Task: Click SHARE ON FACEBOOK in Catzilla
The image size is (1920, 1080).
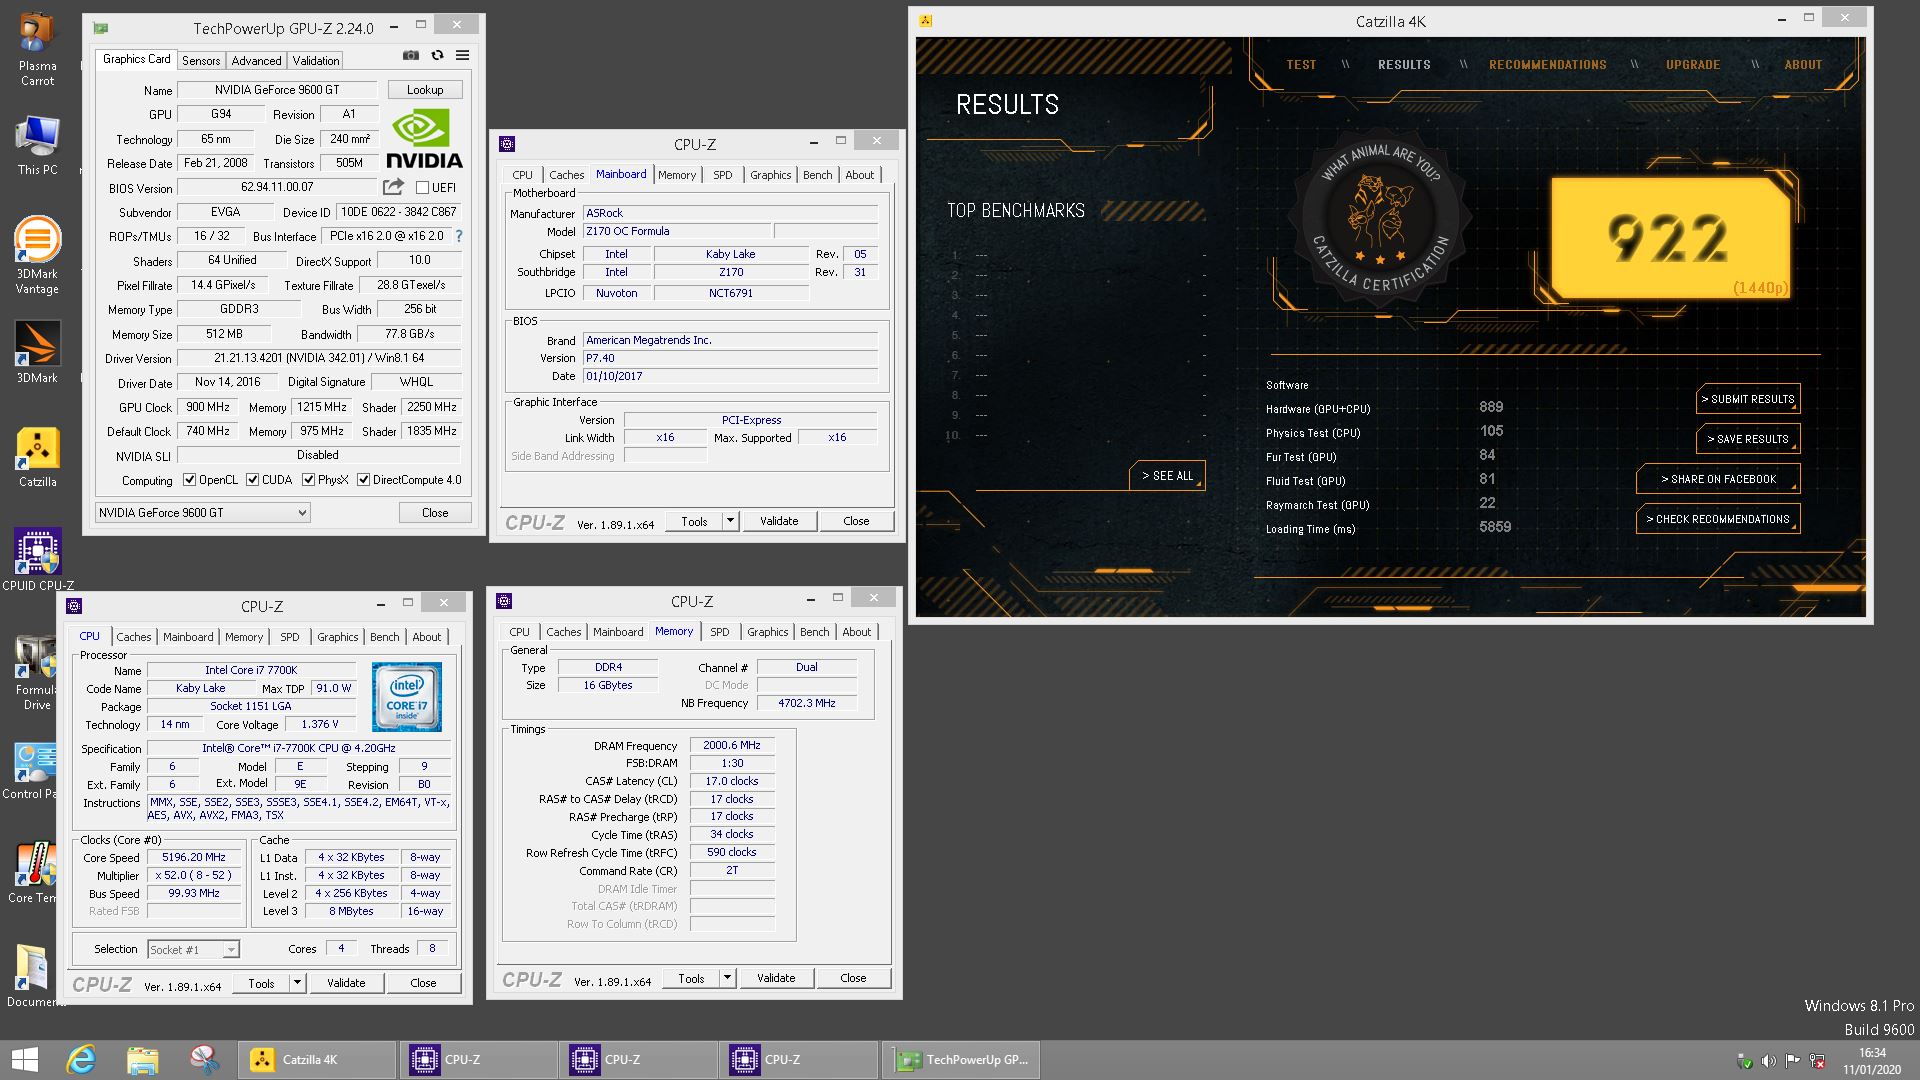Action: (x=1718, y=479)
